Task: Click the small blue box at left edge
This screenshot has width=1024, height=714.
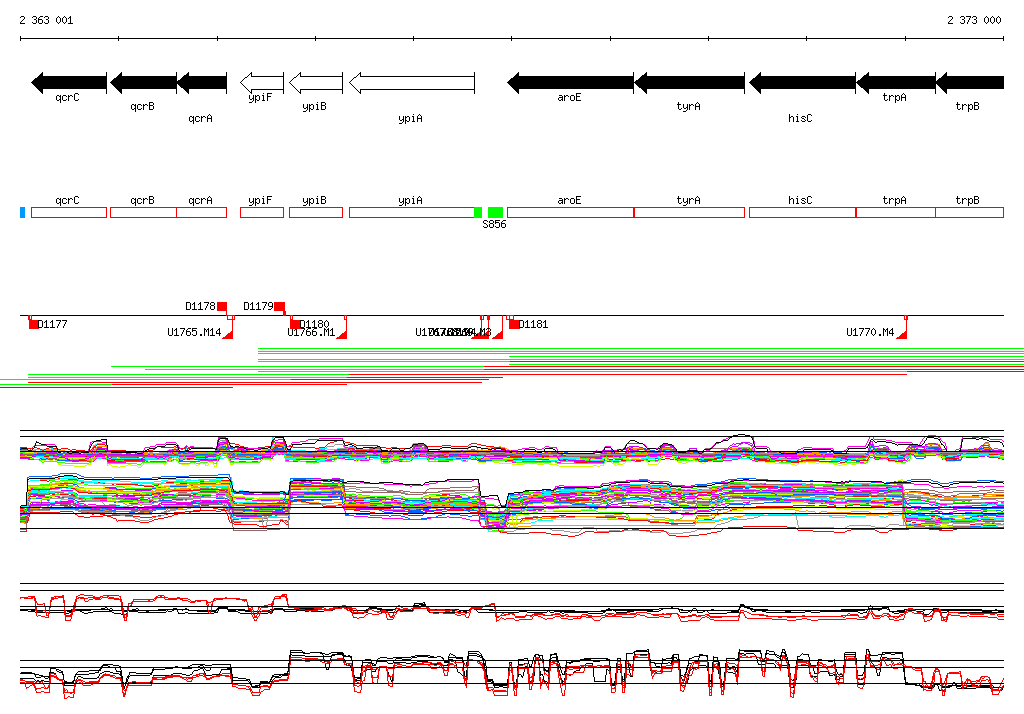Action: pos(22,212)
